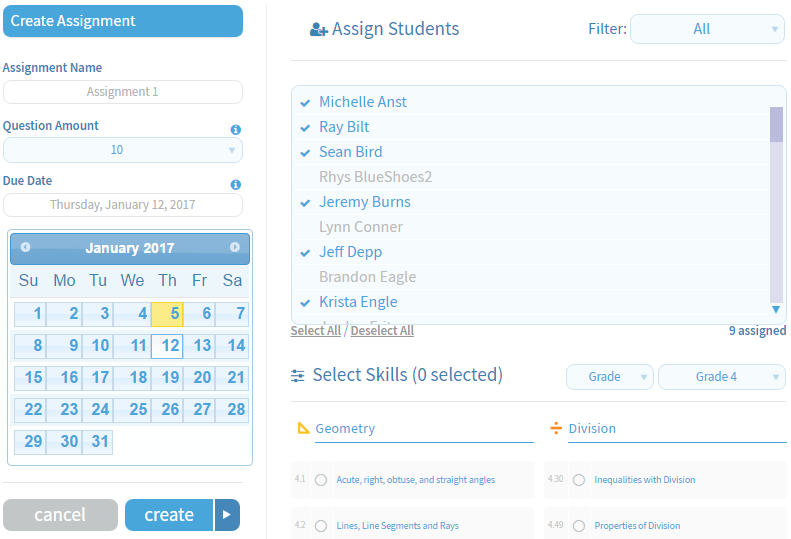Assign student Rhys BlueShoes2

click(x=375, y=177)
